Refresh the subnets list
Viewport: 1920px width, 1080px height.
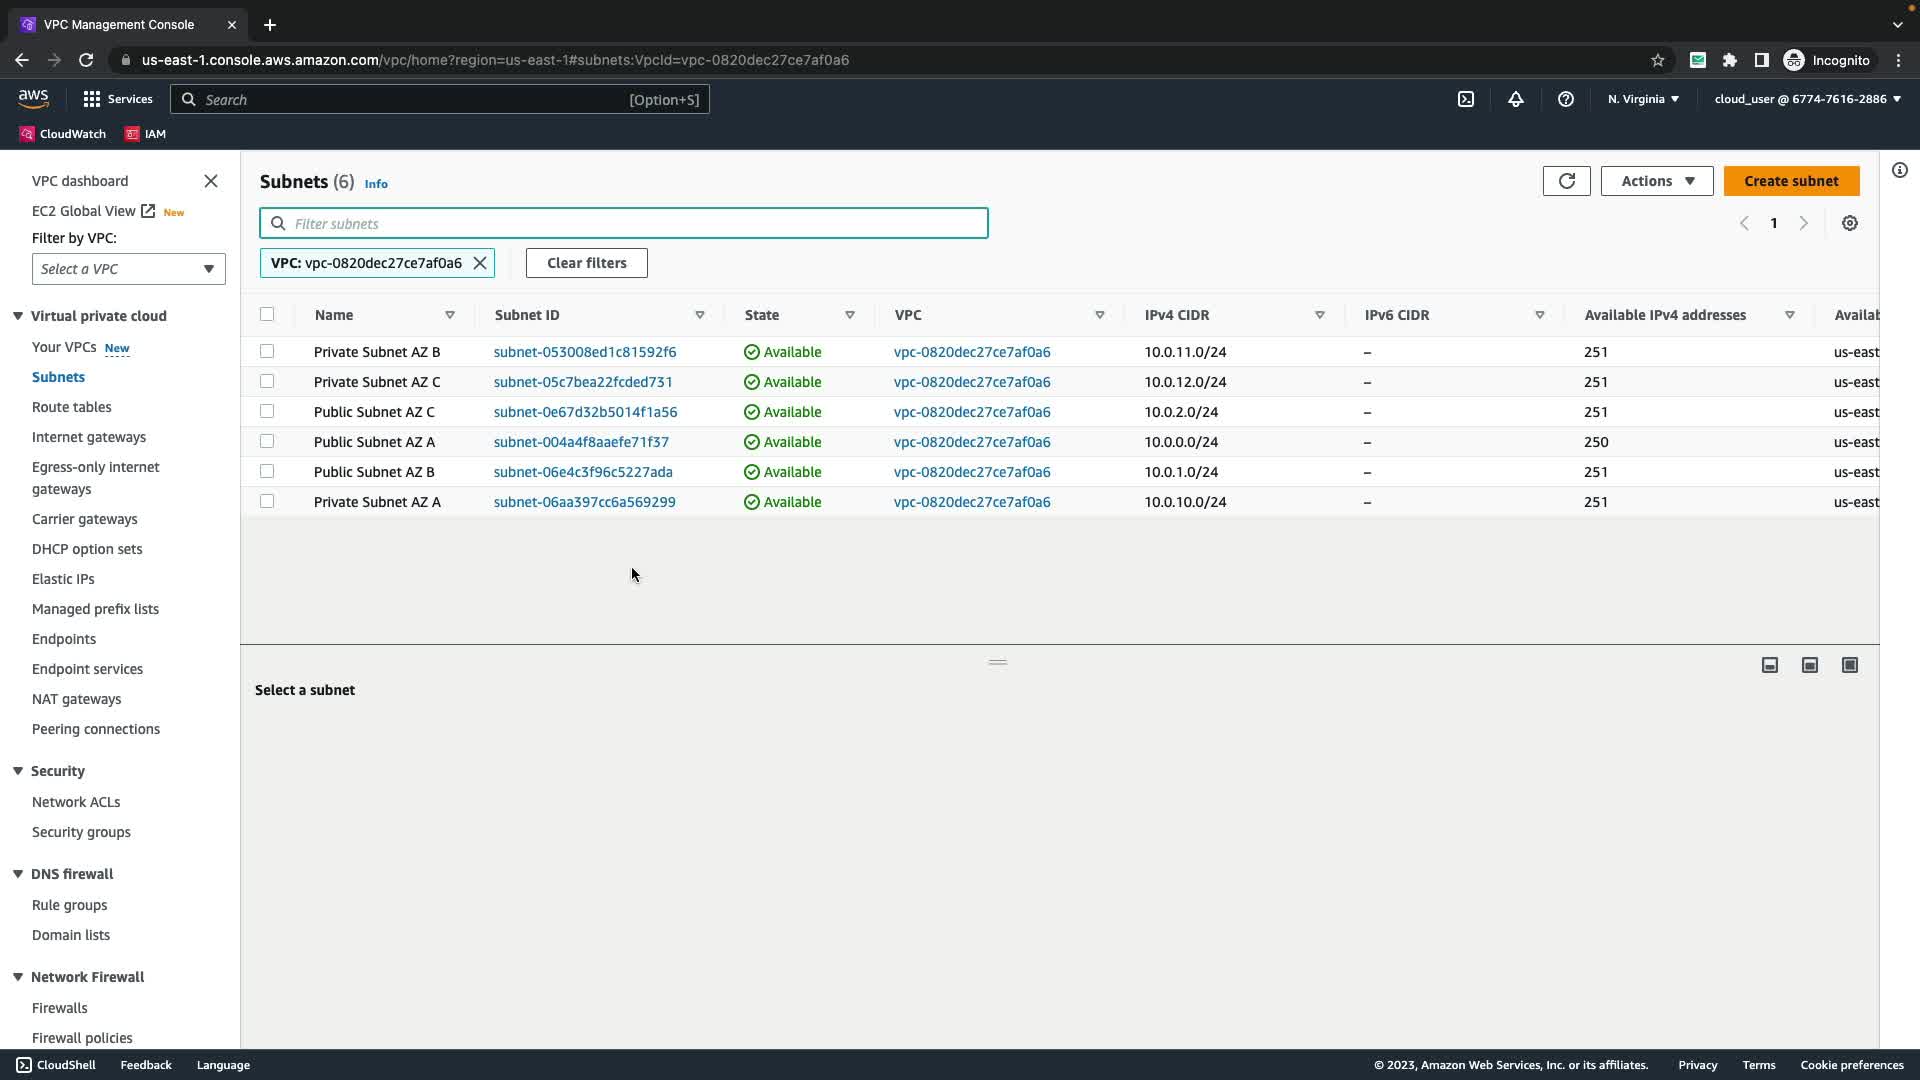coord(1566,181)
